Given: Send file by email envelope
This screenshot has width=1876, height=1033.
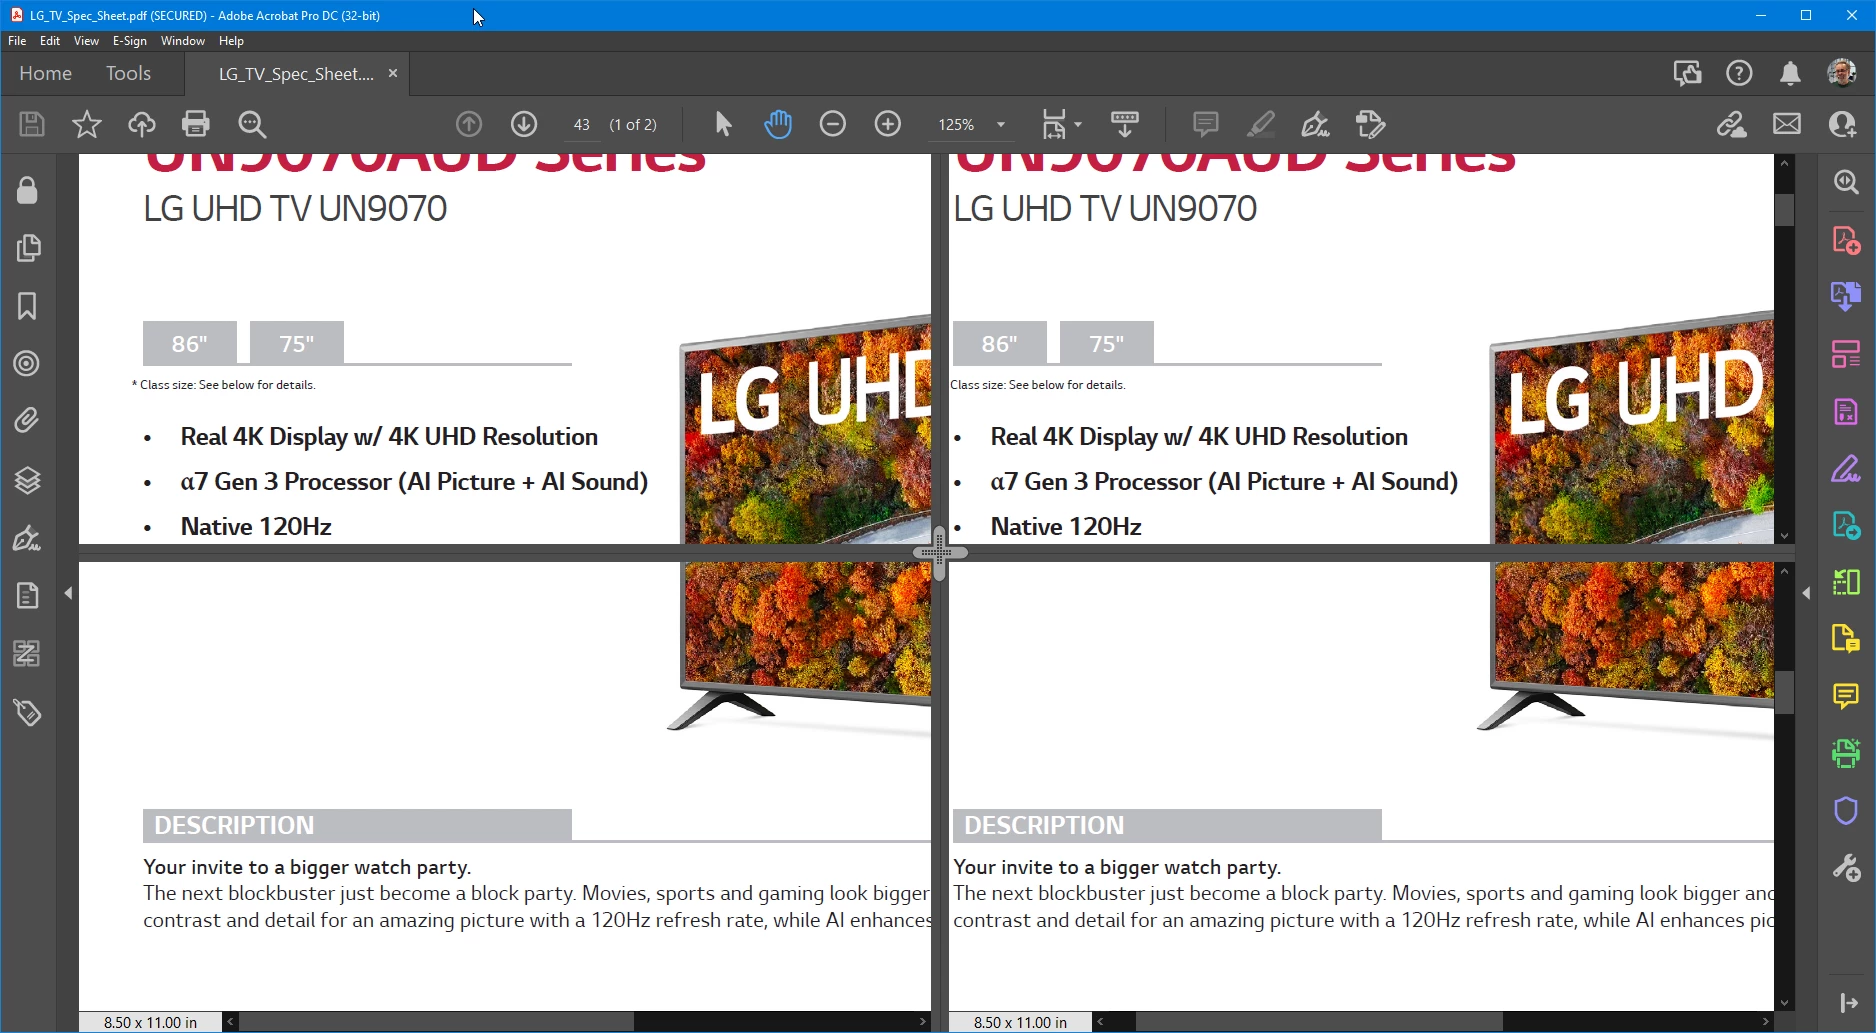Looking at the screenshot, I should (1787, 124).
